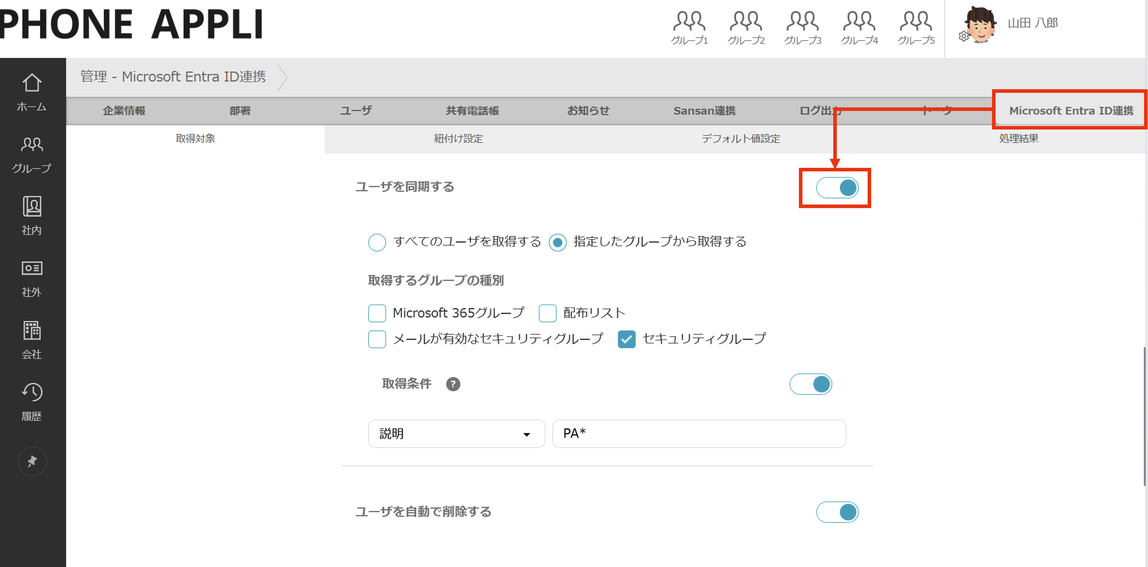Check メールが有効なセキュリティグループ checkbox
The image size is (1148, 567).
tap(377, 339)
